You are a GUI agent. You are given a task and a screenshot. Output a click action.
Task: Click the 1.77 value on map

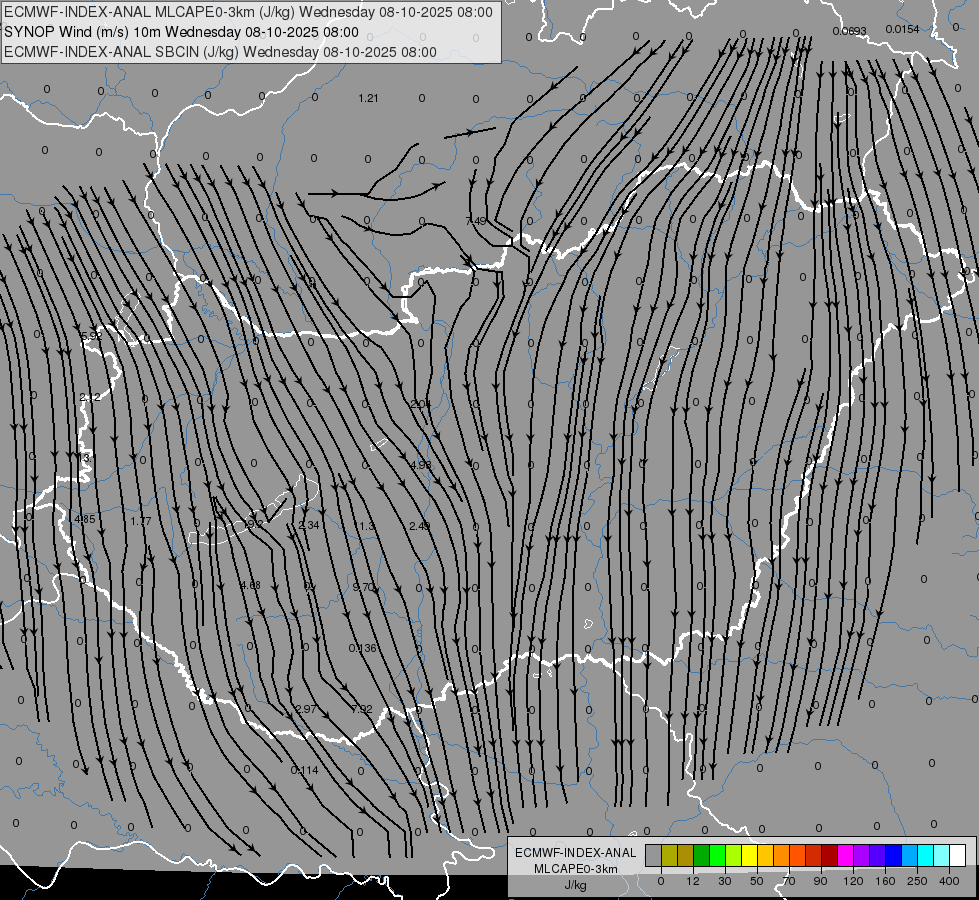coord(140,521)
